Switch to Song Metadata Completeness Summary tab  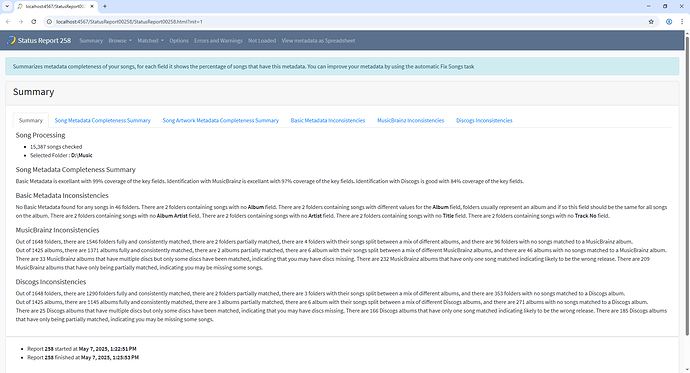coord(103,121)
